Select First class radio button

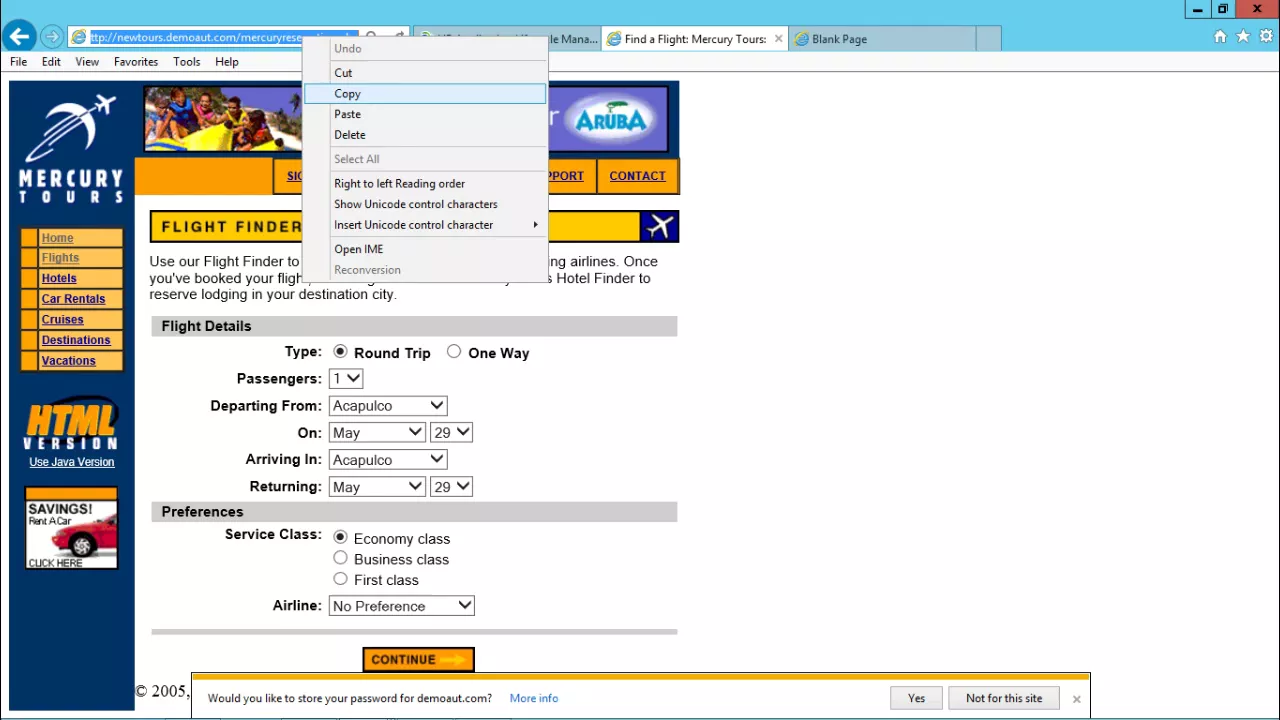click(340, 579)
